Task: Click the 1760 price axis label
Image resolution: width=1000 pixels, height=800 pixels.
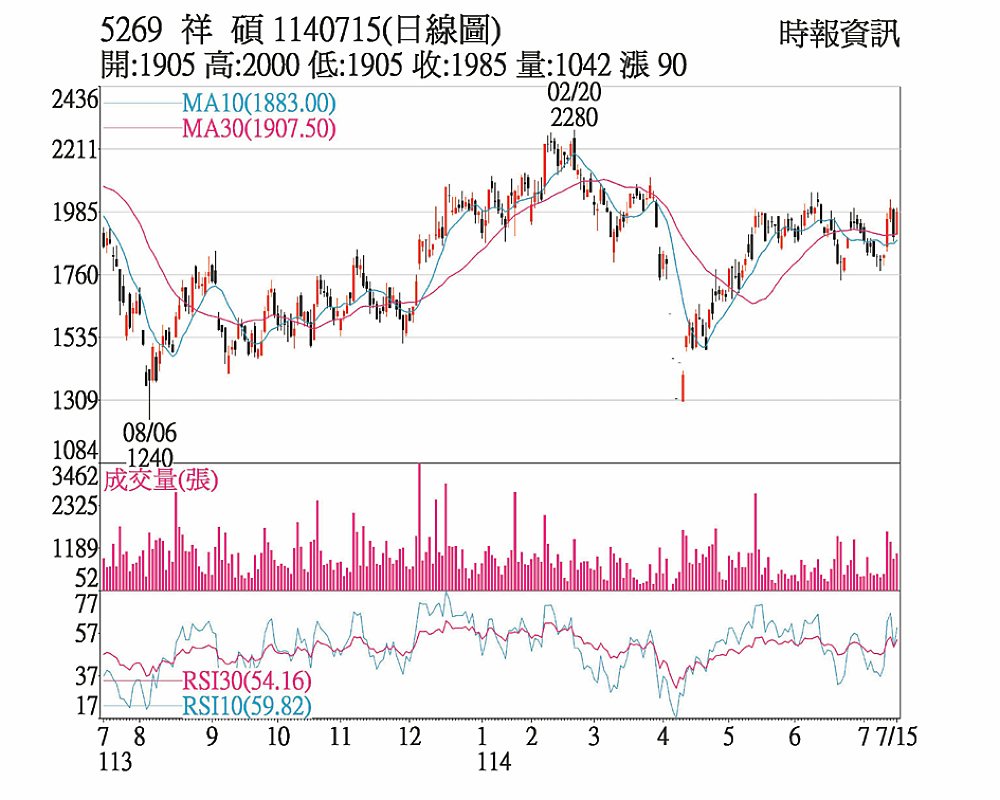Action: click(x=75, y=276)
